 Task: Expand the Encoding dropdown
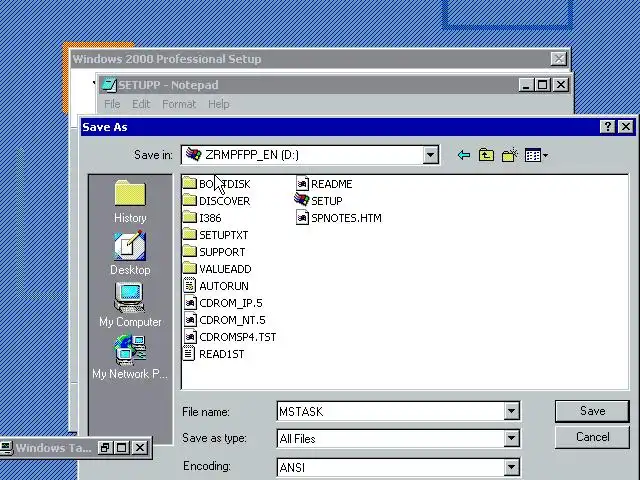coord(511,467)
